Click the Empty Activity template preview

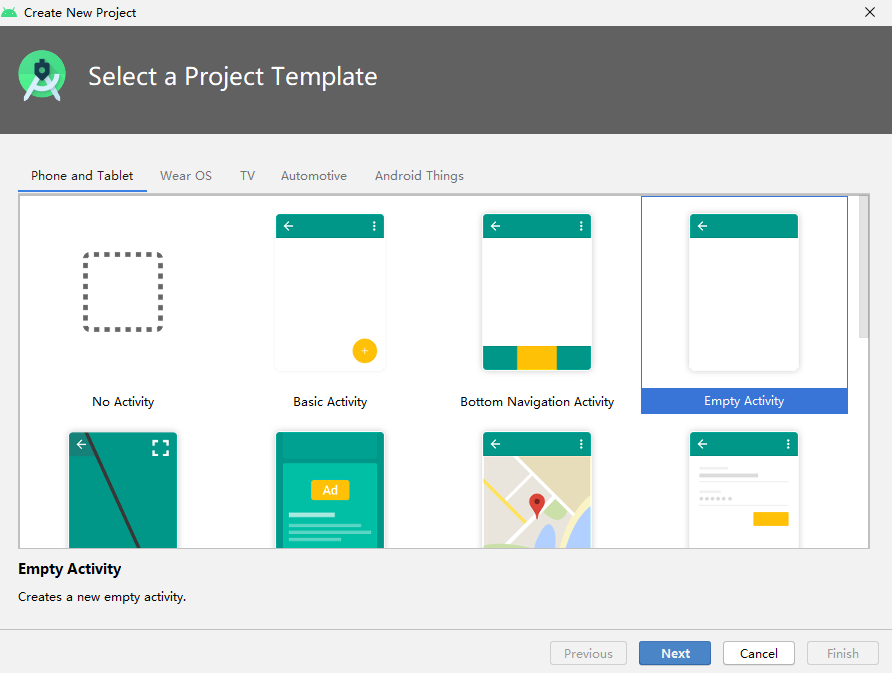click(744, 292)
